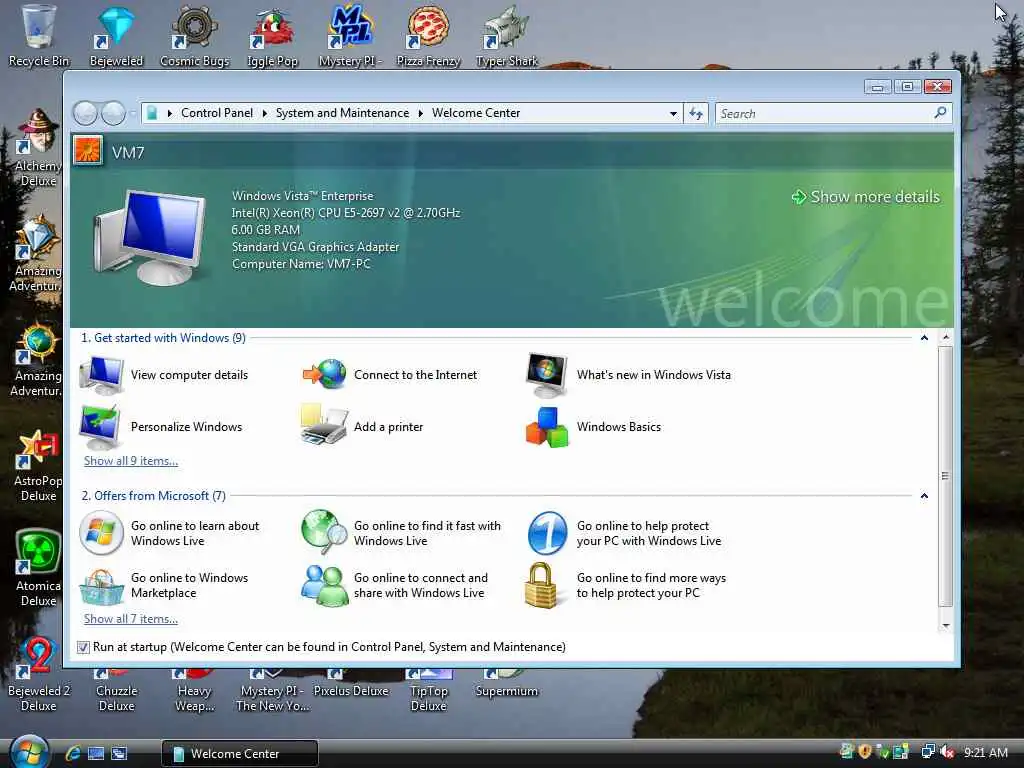Click the Offers from Microsoft heading
The image size is (1024, 768).
(x=153, y=496)
